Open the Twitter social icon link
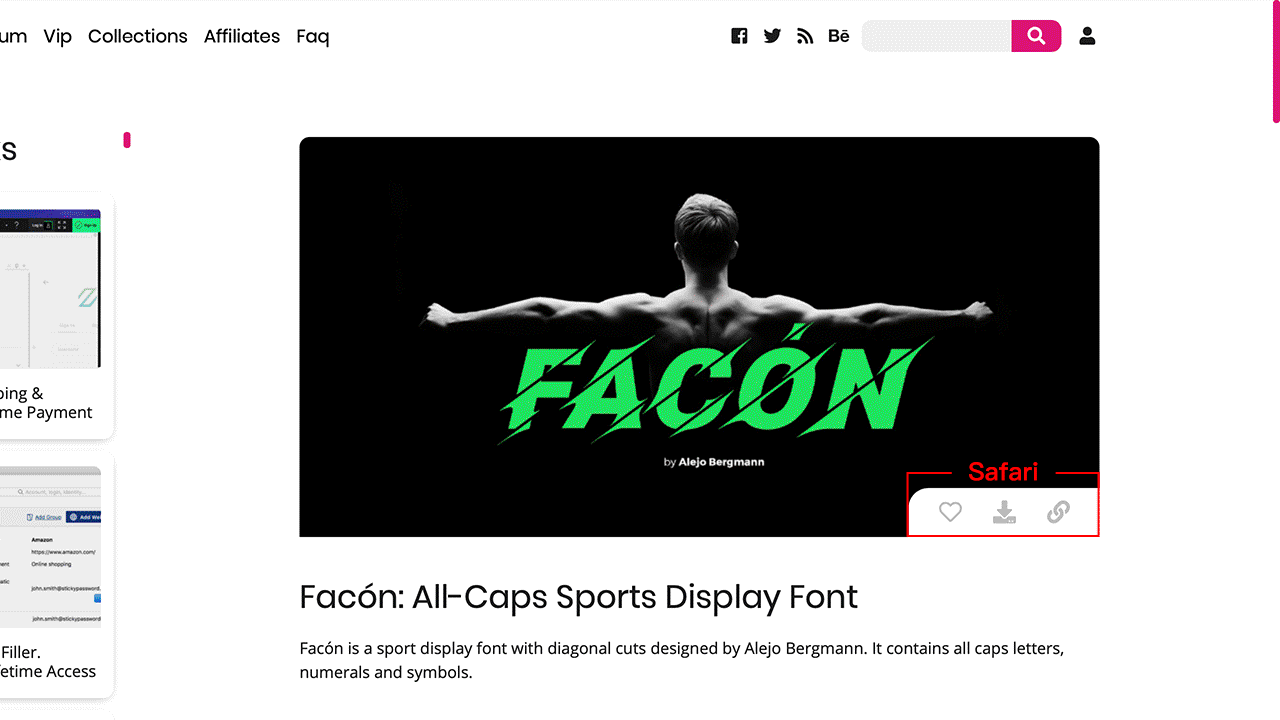 pos(772,36)
